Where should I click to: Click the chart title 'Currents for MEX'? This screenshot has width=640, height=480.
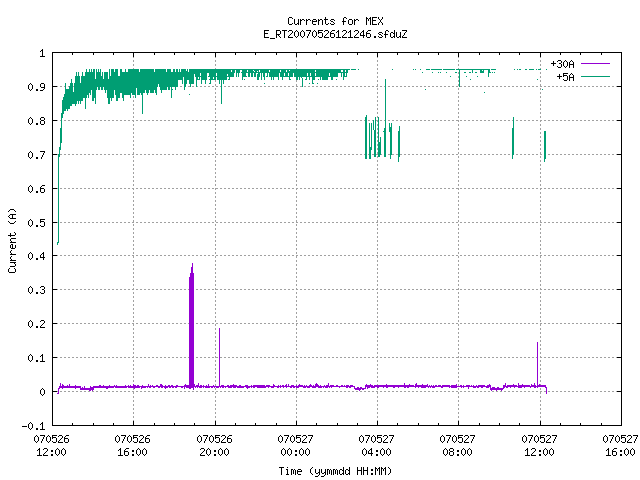tap(335, 21)
